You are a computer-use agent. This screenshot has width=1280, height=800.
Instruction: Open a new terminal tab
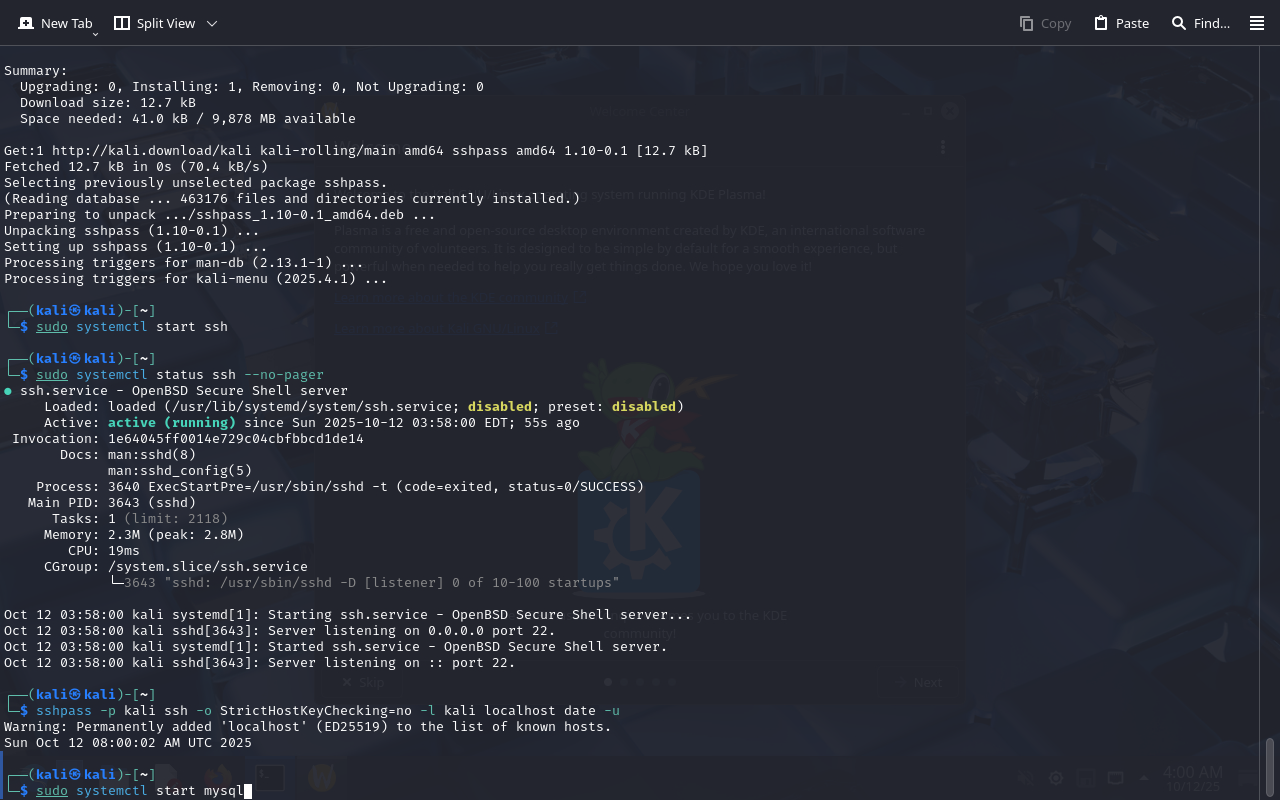(55, 23)
